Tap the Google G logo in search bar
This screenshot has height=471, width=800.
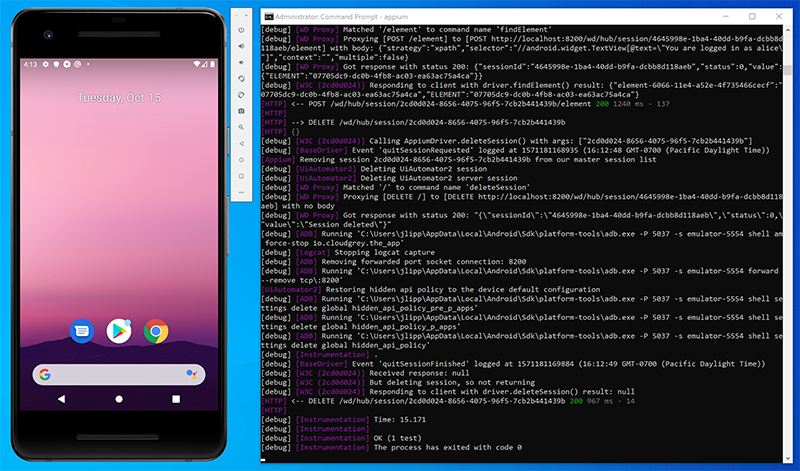(x=45, y=375)
